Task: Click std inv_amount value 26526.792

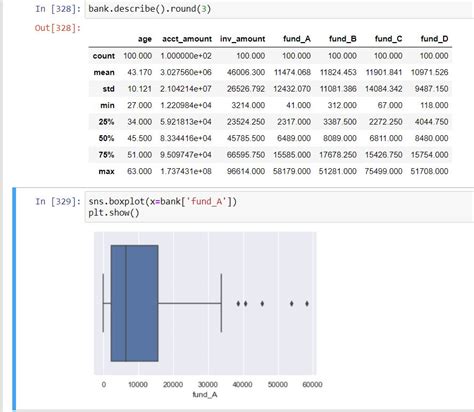Action: pyautogui.click(x=246, y=89)
